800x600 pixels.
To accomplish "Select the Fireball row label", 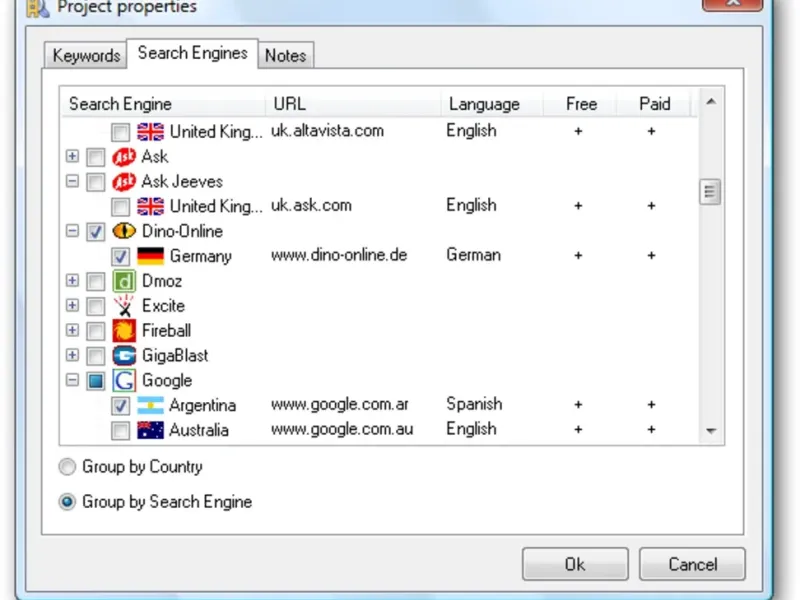I will pyautogui.click(x=166, y=331).
